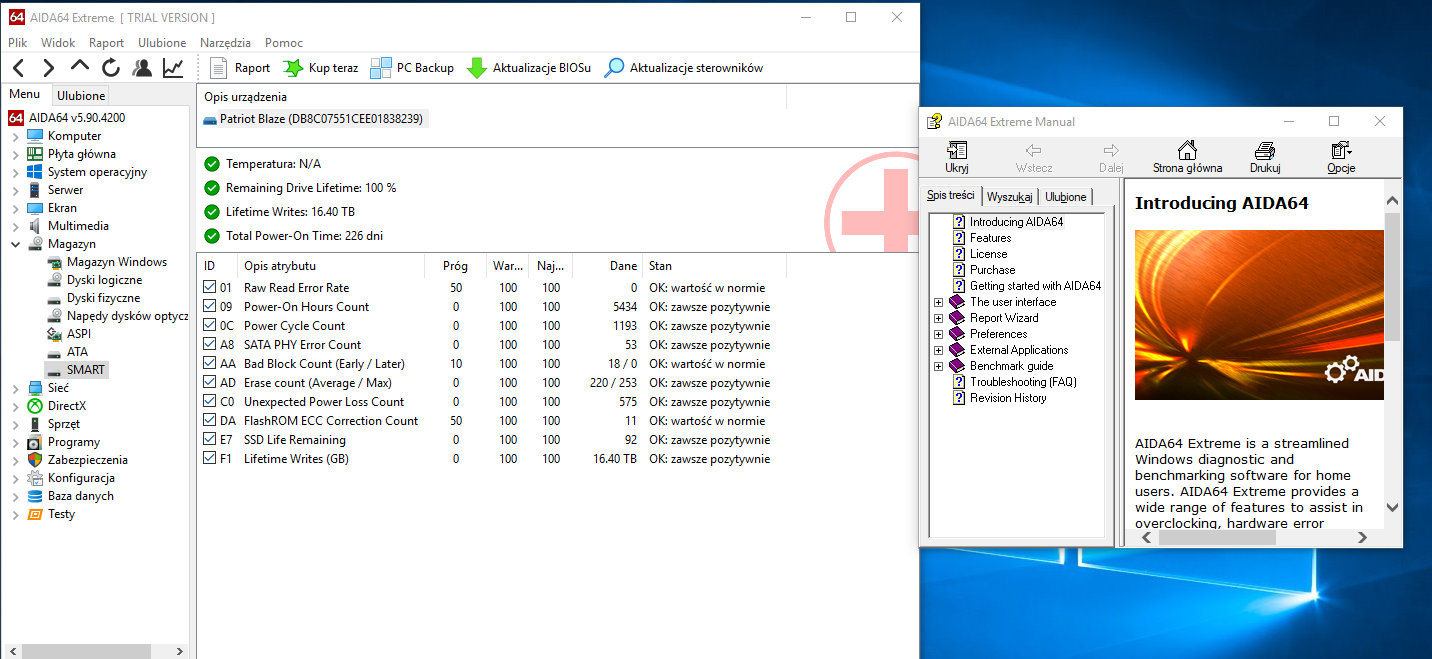Viewport: 1432px width, 659px height.
Task: Click the Stan column header
Action: tap(714, 266)
